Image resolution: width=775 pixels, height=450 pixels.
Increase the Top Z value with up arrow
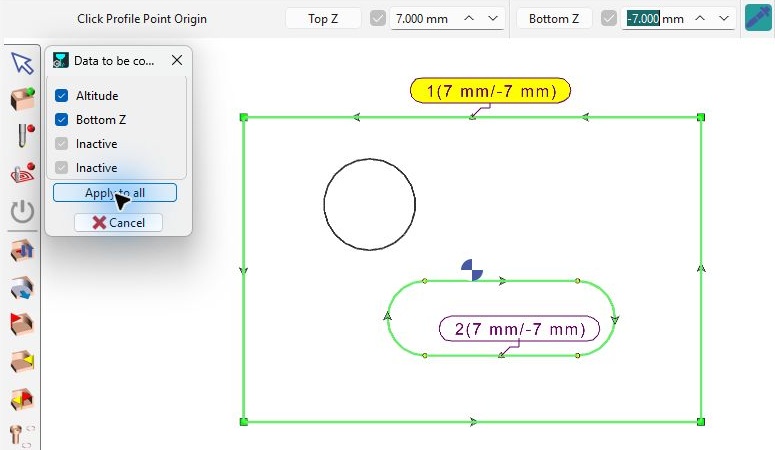click(x=469, y=18)
